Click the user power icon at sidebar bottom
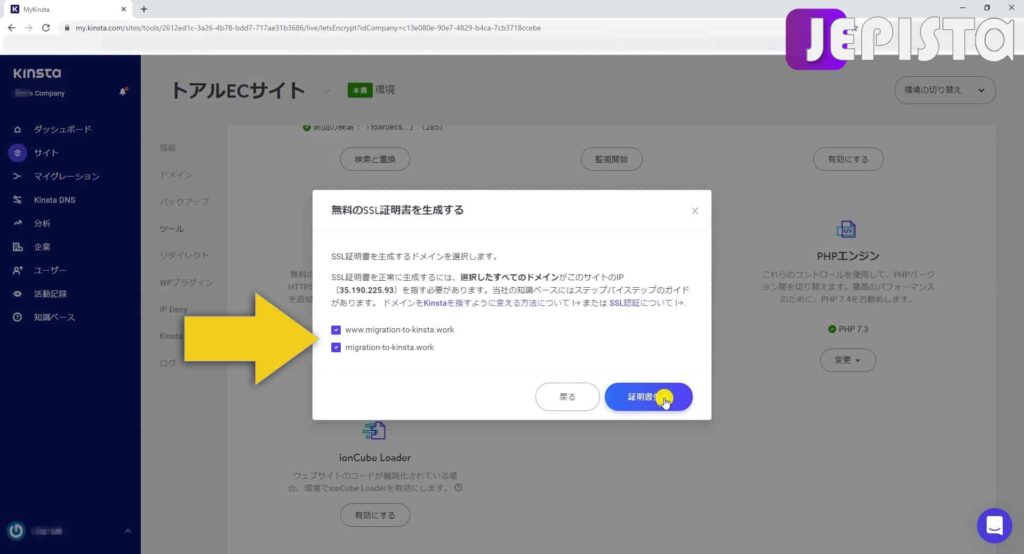Screen dimensions: 1024x554 click(16, 530)
